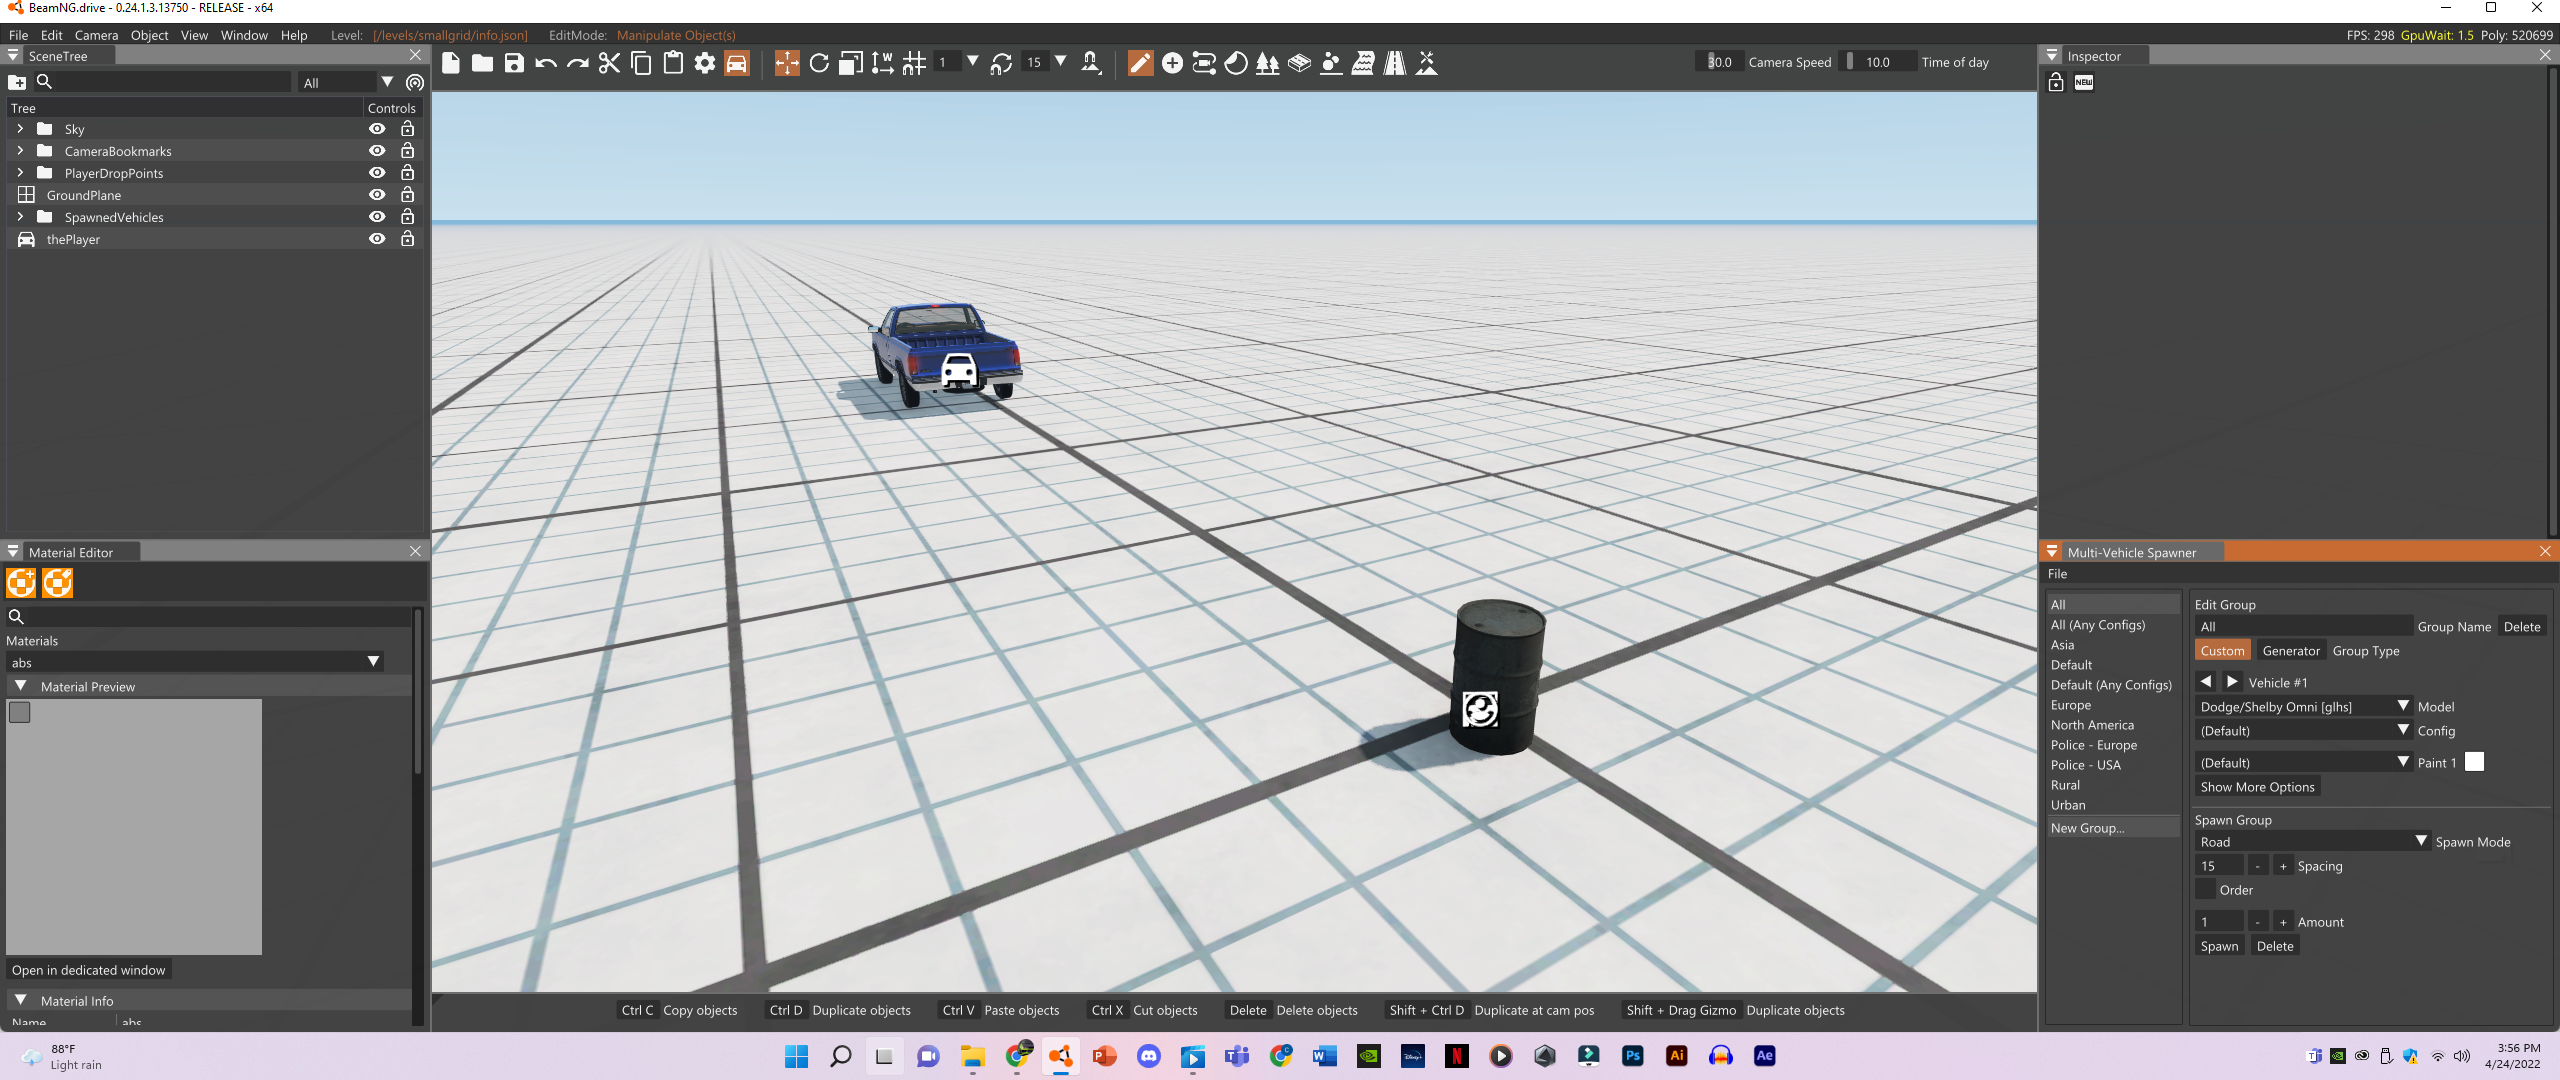Open the Spawn Mode Road dropdown
The image size is (2560, 1080).
point(2313,842)
